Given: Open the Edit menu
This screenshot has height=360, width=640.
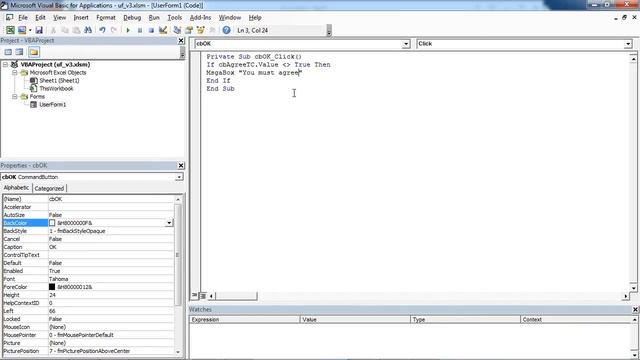Looking at the screenshot, I should [40, 18].
